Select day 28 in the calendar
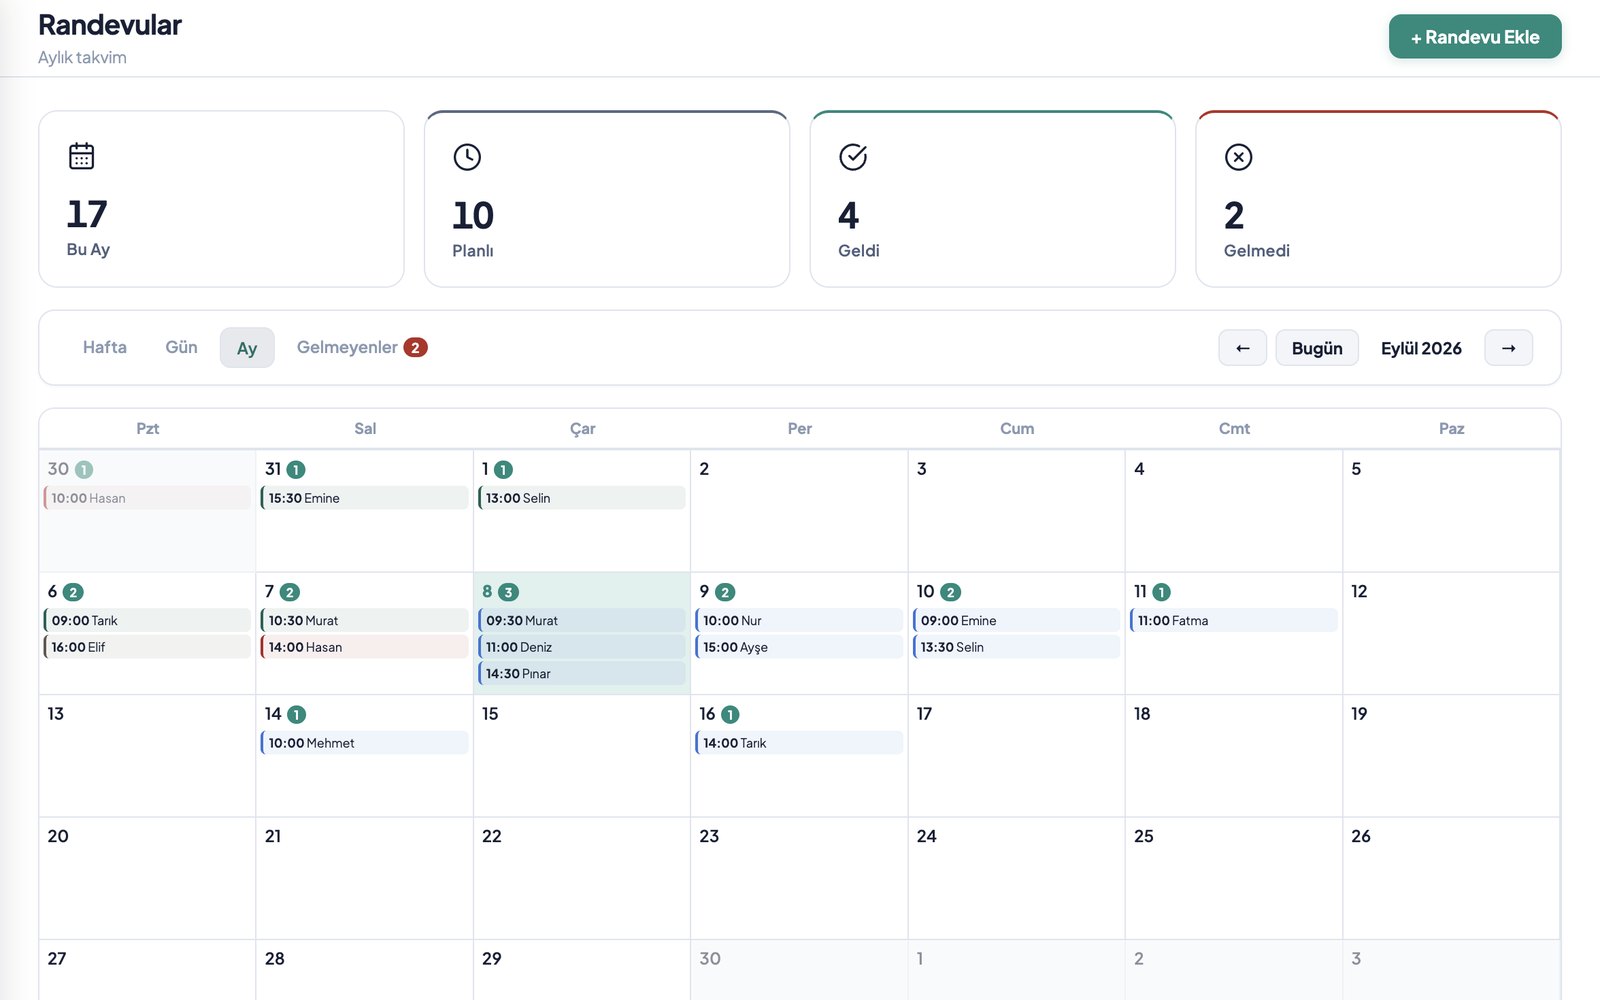 [364, 969]
